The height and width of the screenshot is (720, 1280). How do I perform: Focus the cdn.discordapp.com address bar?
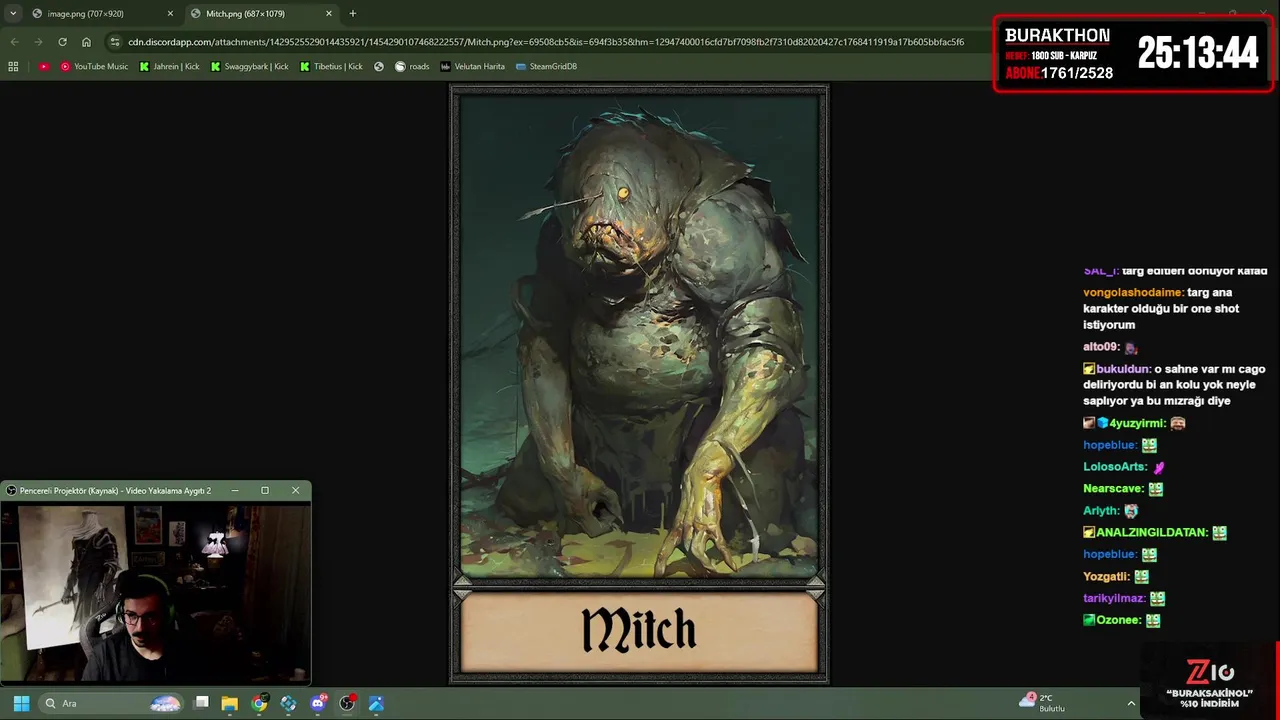(546, 42)
